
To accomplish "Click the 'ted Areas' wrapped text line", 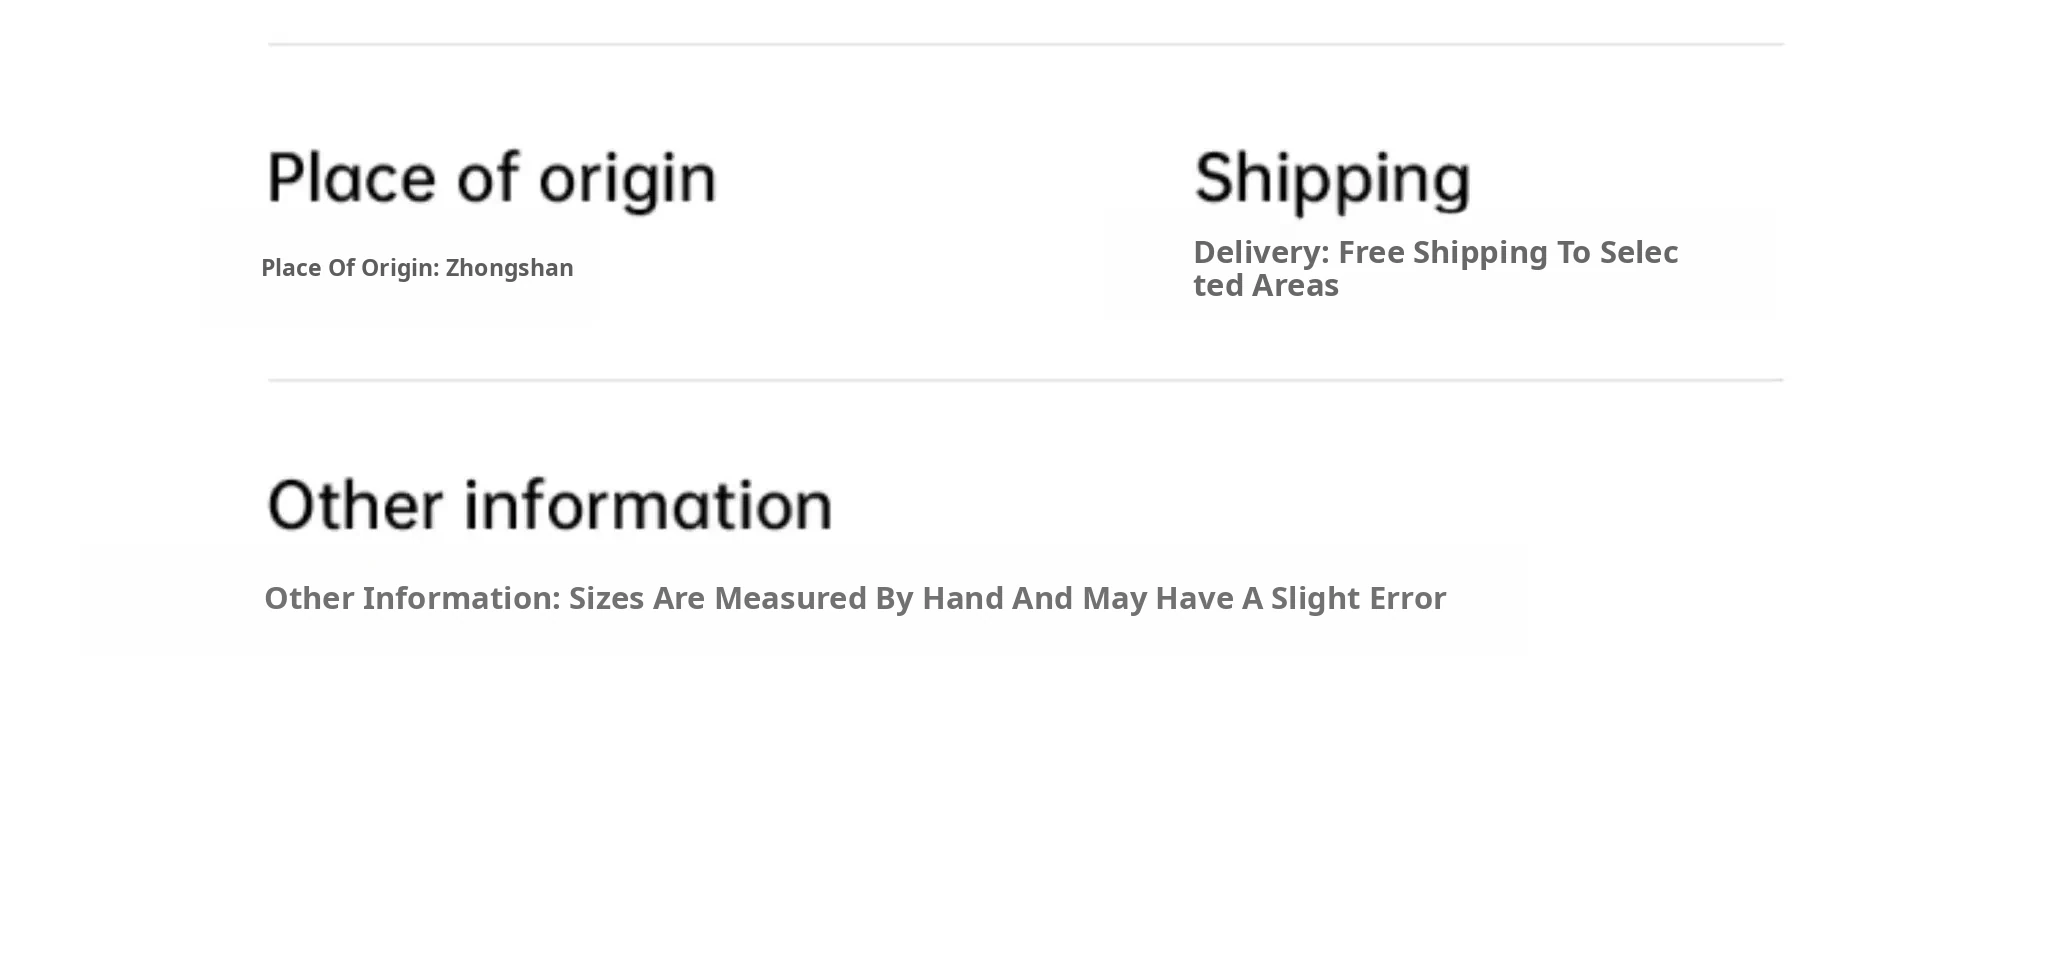I will tap(1265, 286).
